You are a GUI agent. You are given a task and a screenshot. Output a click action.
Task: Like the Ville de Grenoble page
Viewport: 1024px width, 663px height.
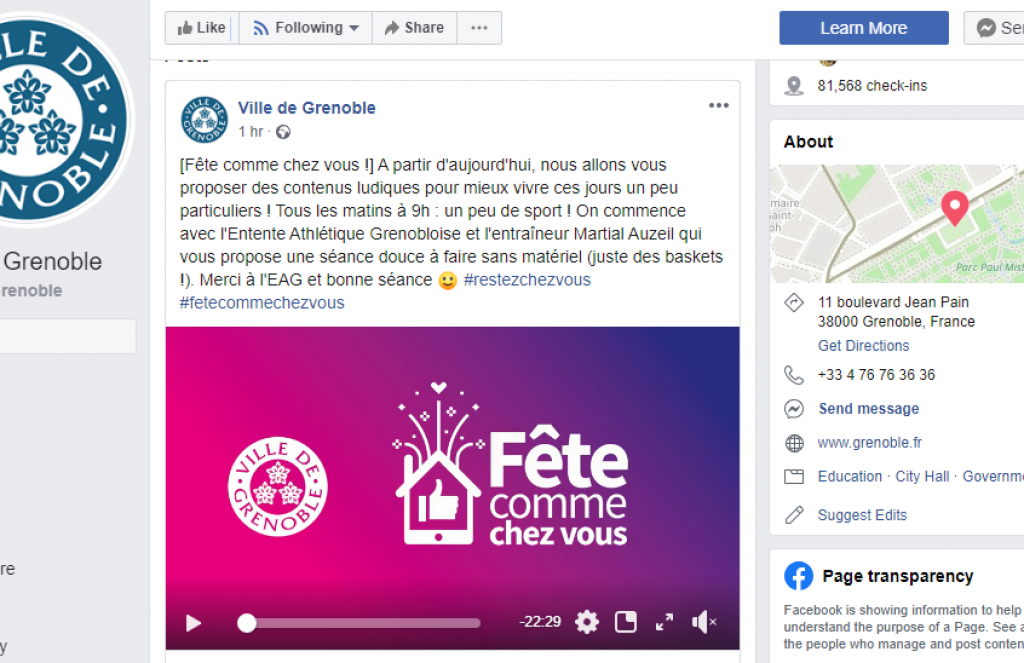click(202, 28)
